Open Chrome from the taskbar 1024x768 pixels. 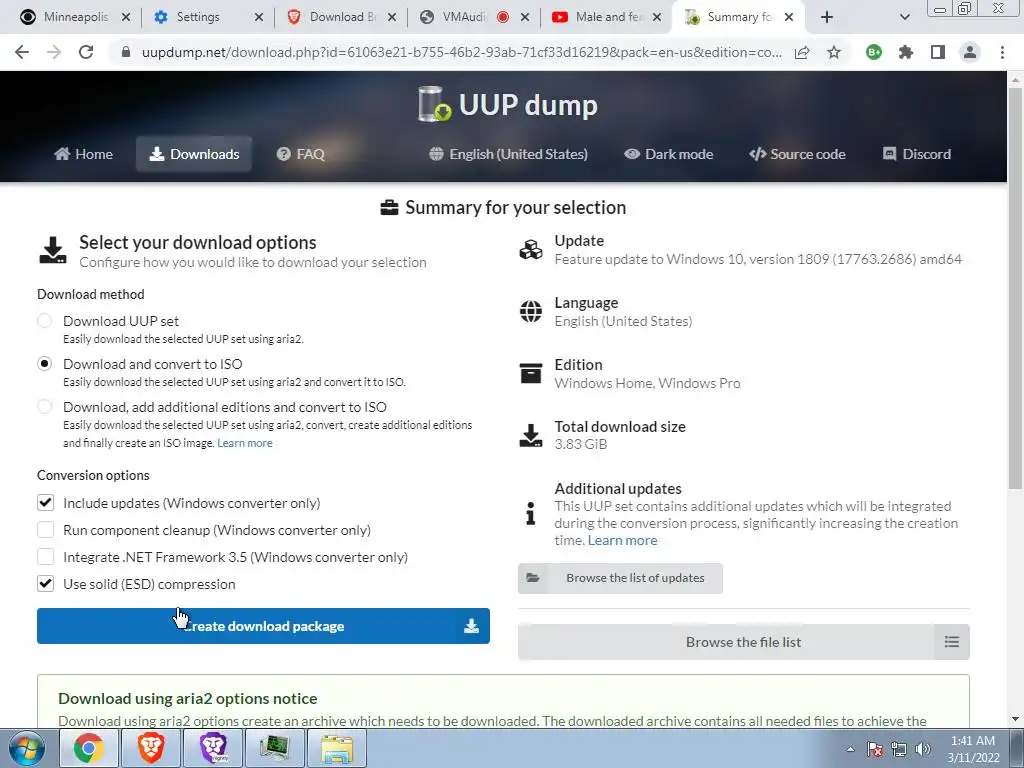pyautogui.click(x=88, y=748)
